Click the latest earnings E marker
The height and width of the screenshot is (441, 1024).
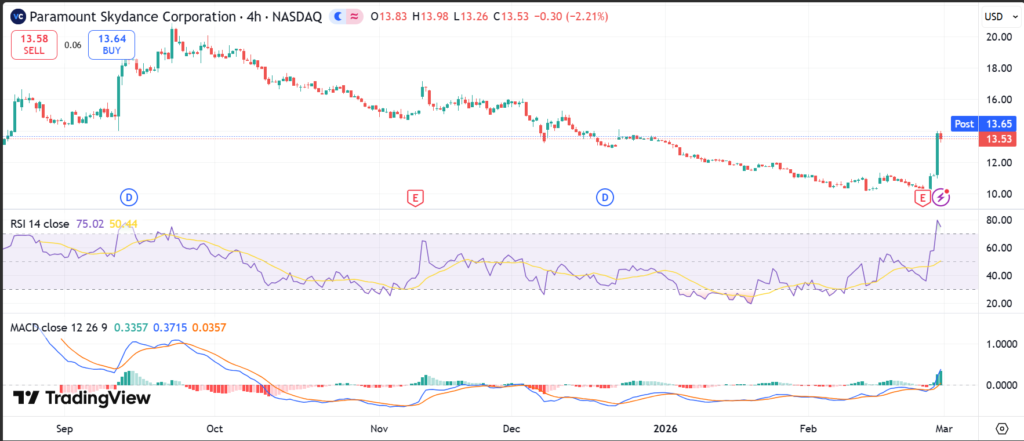tap(923, 198)
